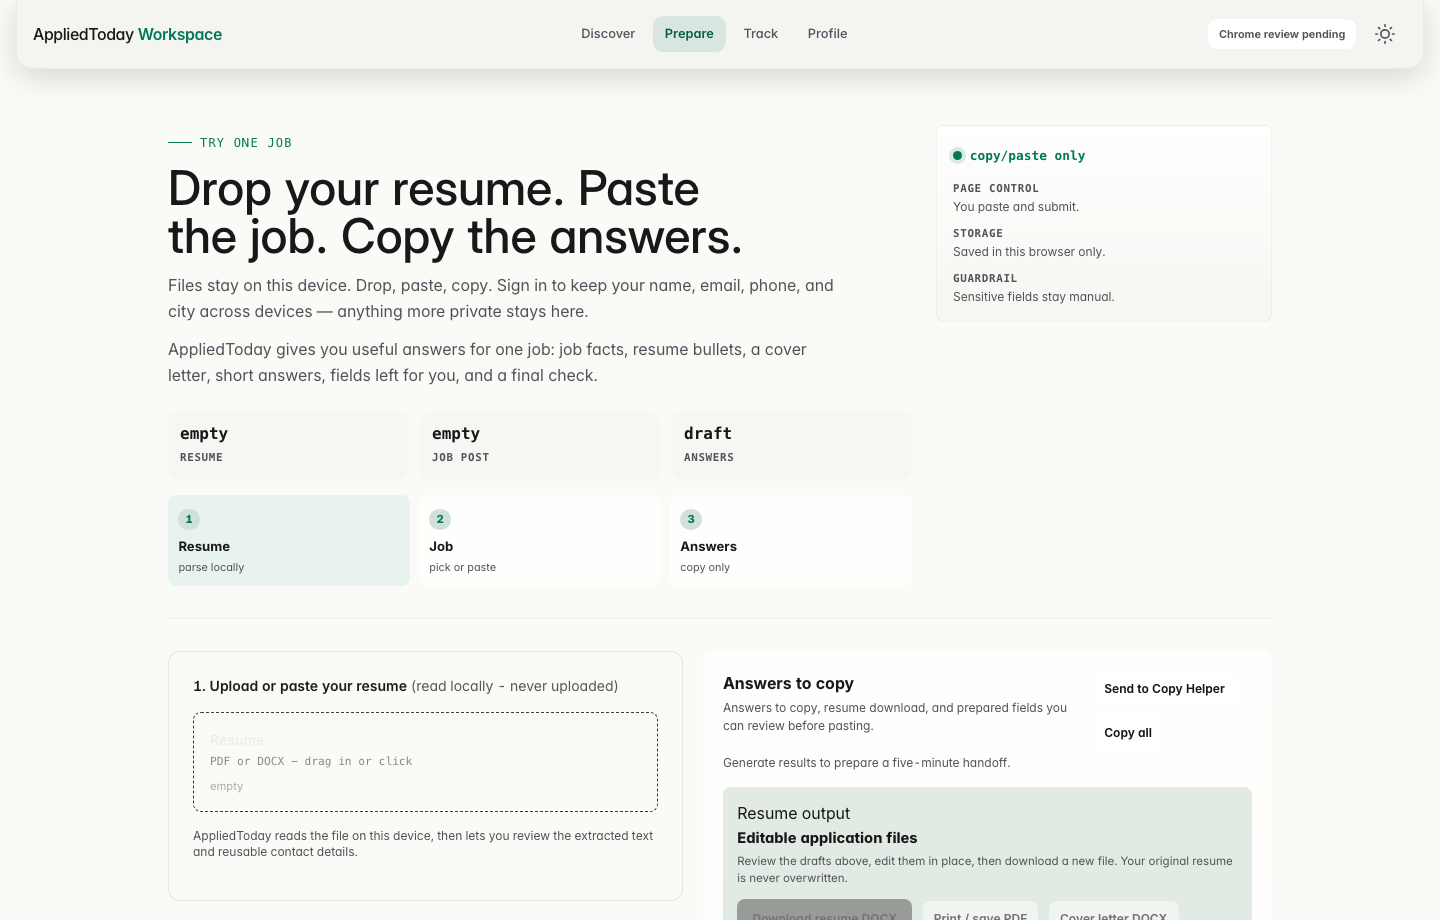
Task: Click the step 2 number badge
Action: point(440,519)
